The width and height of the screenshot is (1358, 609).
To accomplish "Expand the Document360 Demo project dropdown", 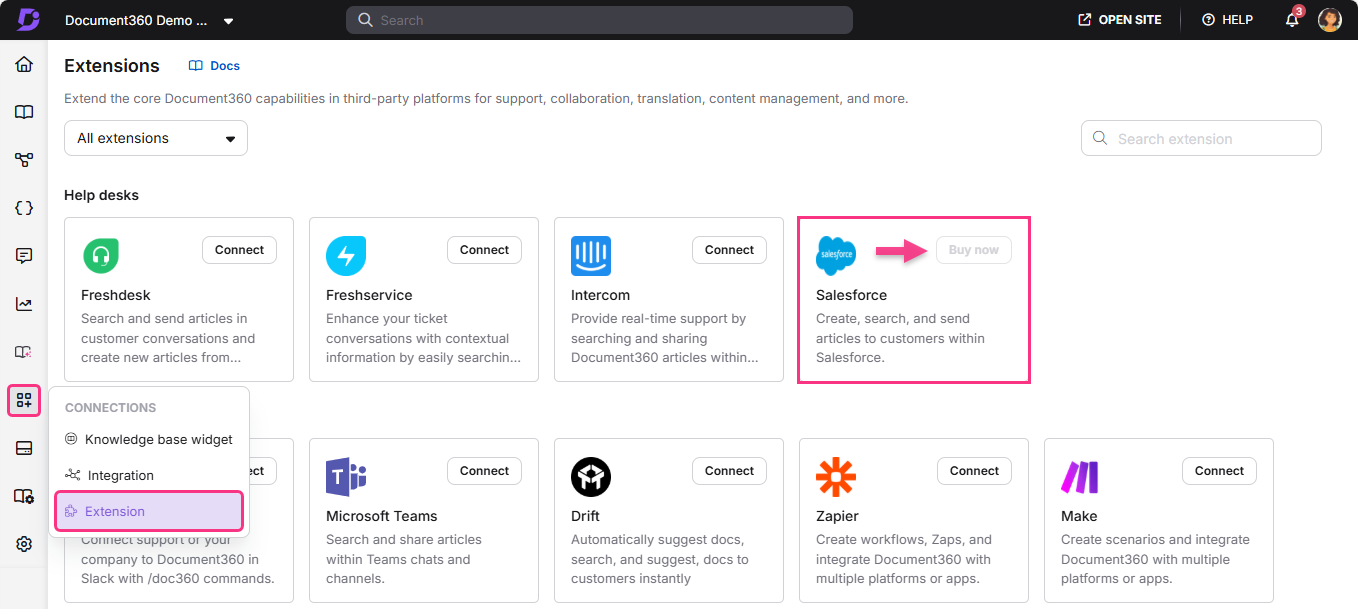I will (x=150, y=20).
